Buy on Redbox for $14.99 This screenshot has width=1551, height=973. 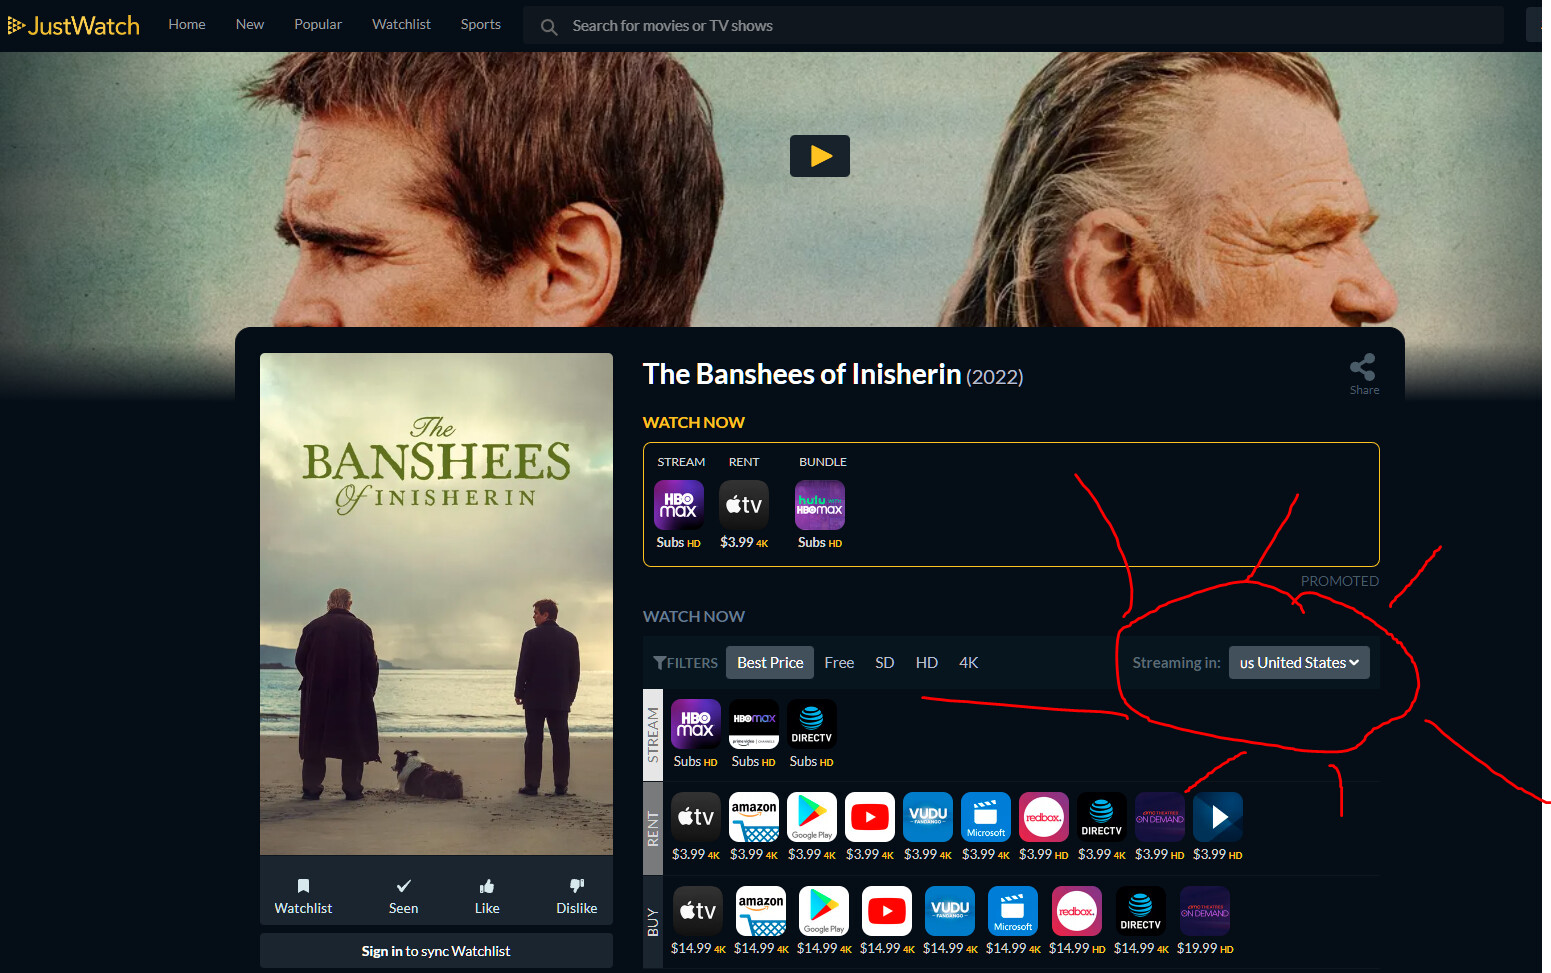[1077, 911]
